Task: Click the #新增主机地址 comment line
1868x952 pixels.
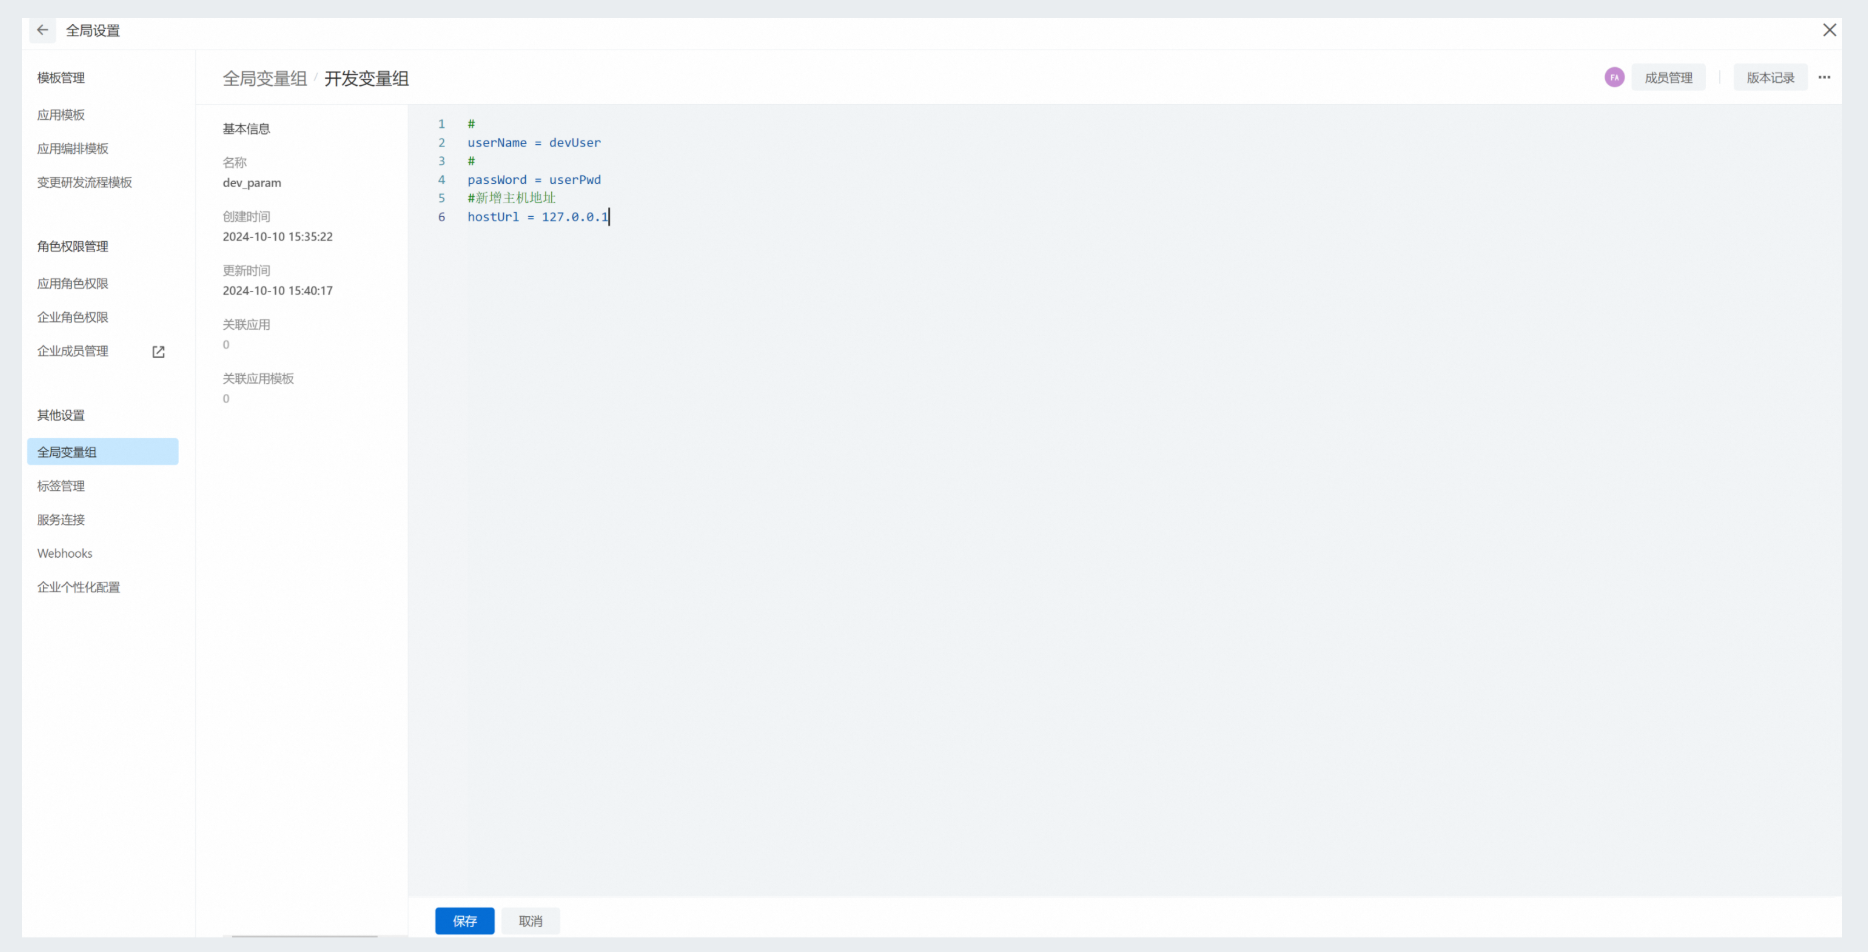Action: (x=511, y=198)
